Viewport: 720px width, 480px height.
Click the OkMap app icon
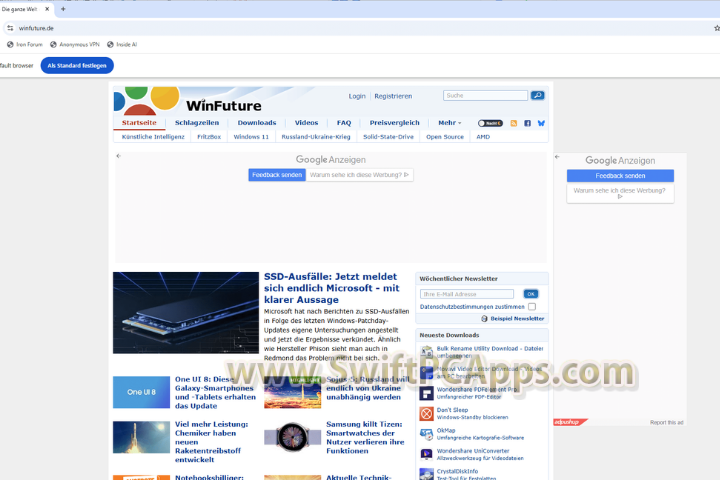pos(427,434)
